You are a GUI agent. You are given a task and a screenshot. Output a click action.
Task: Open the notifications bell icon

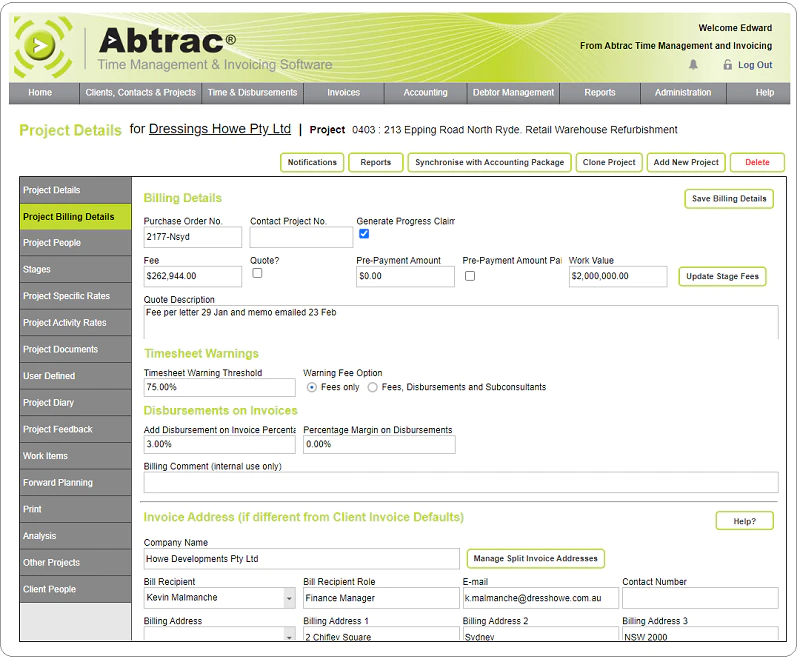[693, 65]
